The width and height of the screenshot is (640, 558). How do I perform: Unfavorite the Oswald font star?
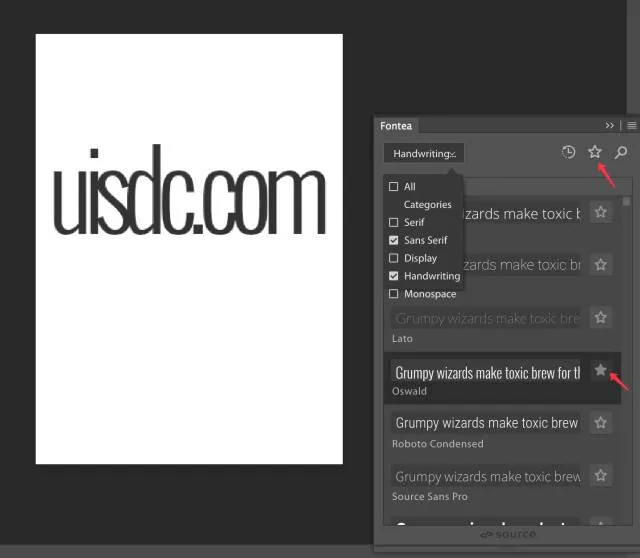[600, 370]
